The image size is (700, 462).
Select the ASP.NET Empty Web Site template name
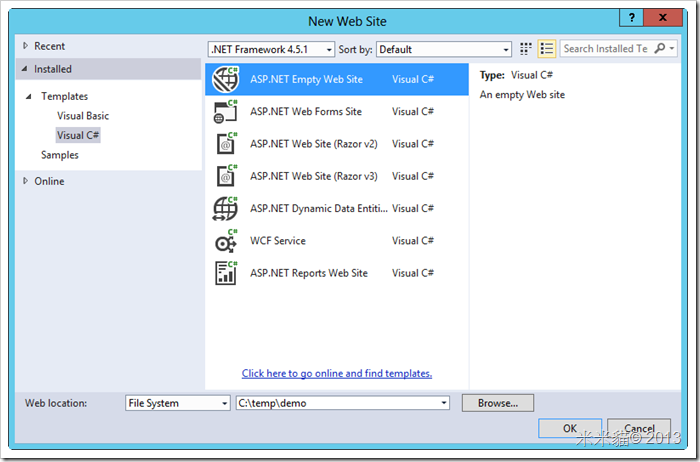pyautogui.click(x=306, y=79)
